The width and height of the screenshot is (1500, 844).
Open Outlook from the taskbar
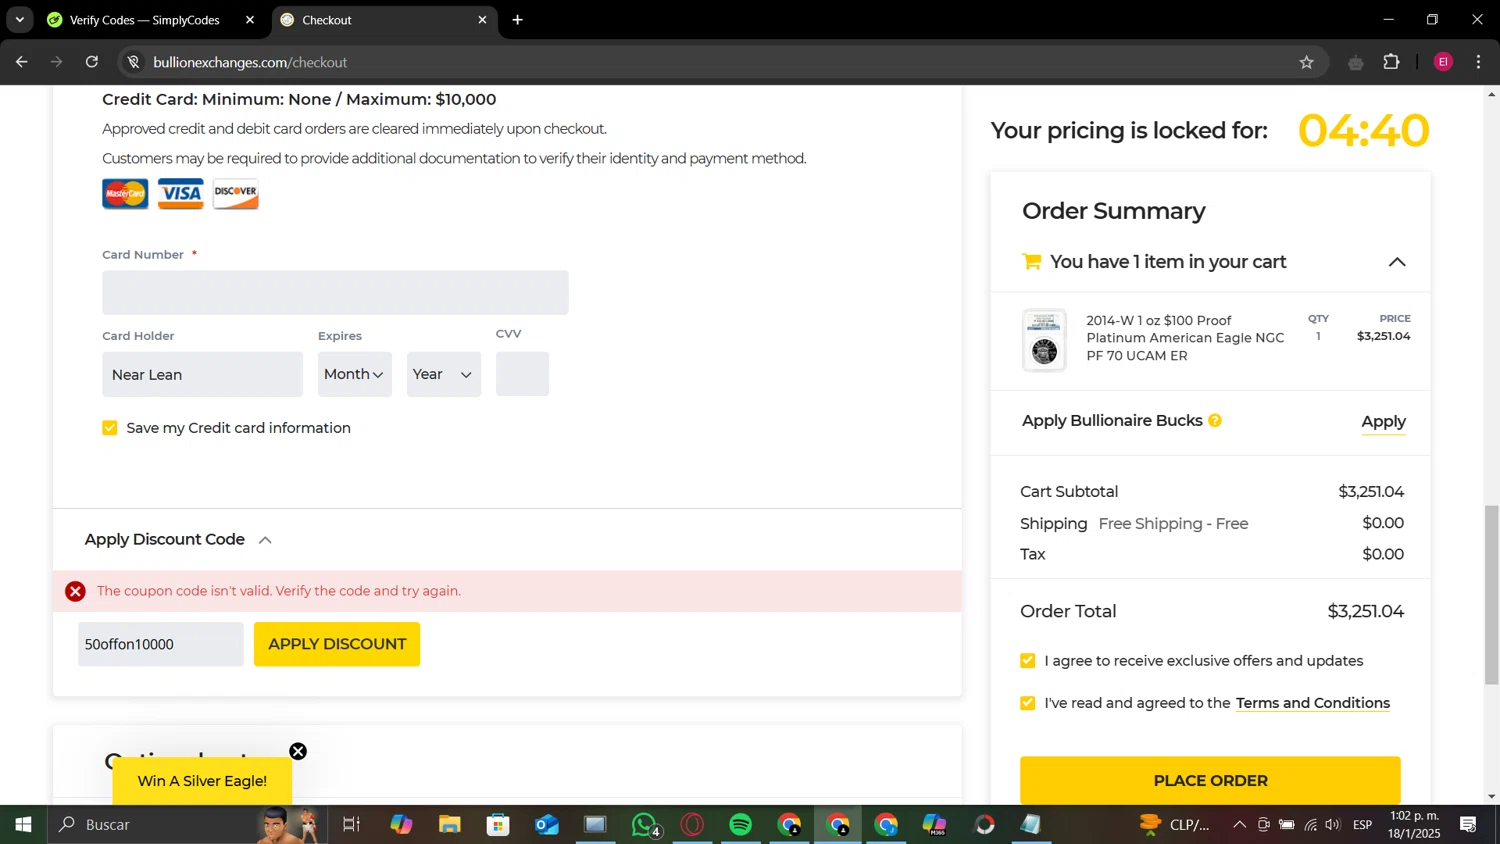click(x=547, y=825)
